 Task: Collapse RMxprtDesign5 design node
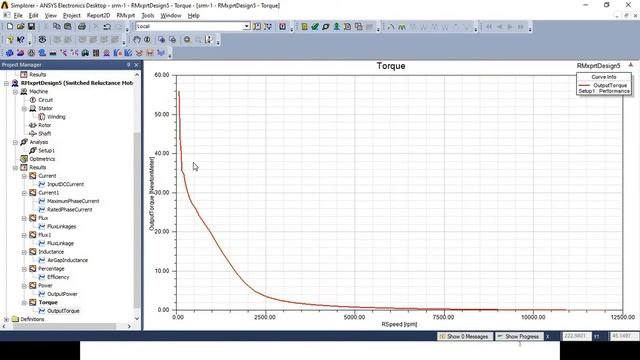(6, 83)
